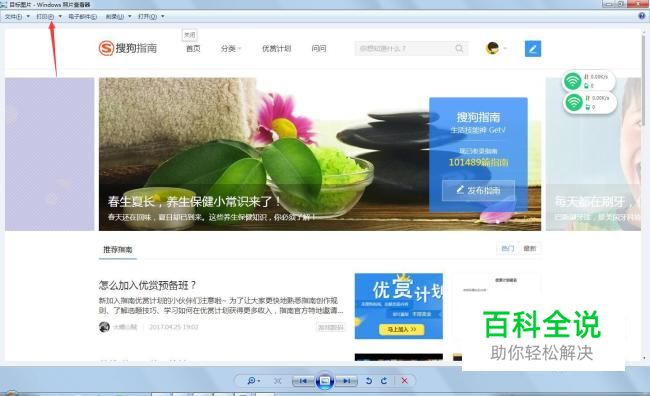Click the actual size button
The width and height of the screenshot is (650, 396).
(x=277, y=381)
